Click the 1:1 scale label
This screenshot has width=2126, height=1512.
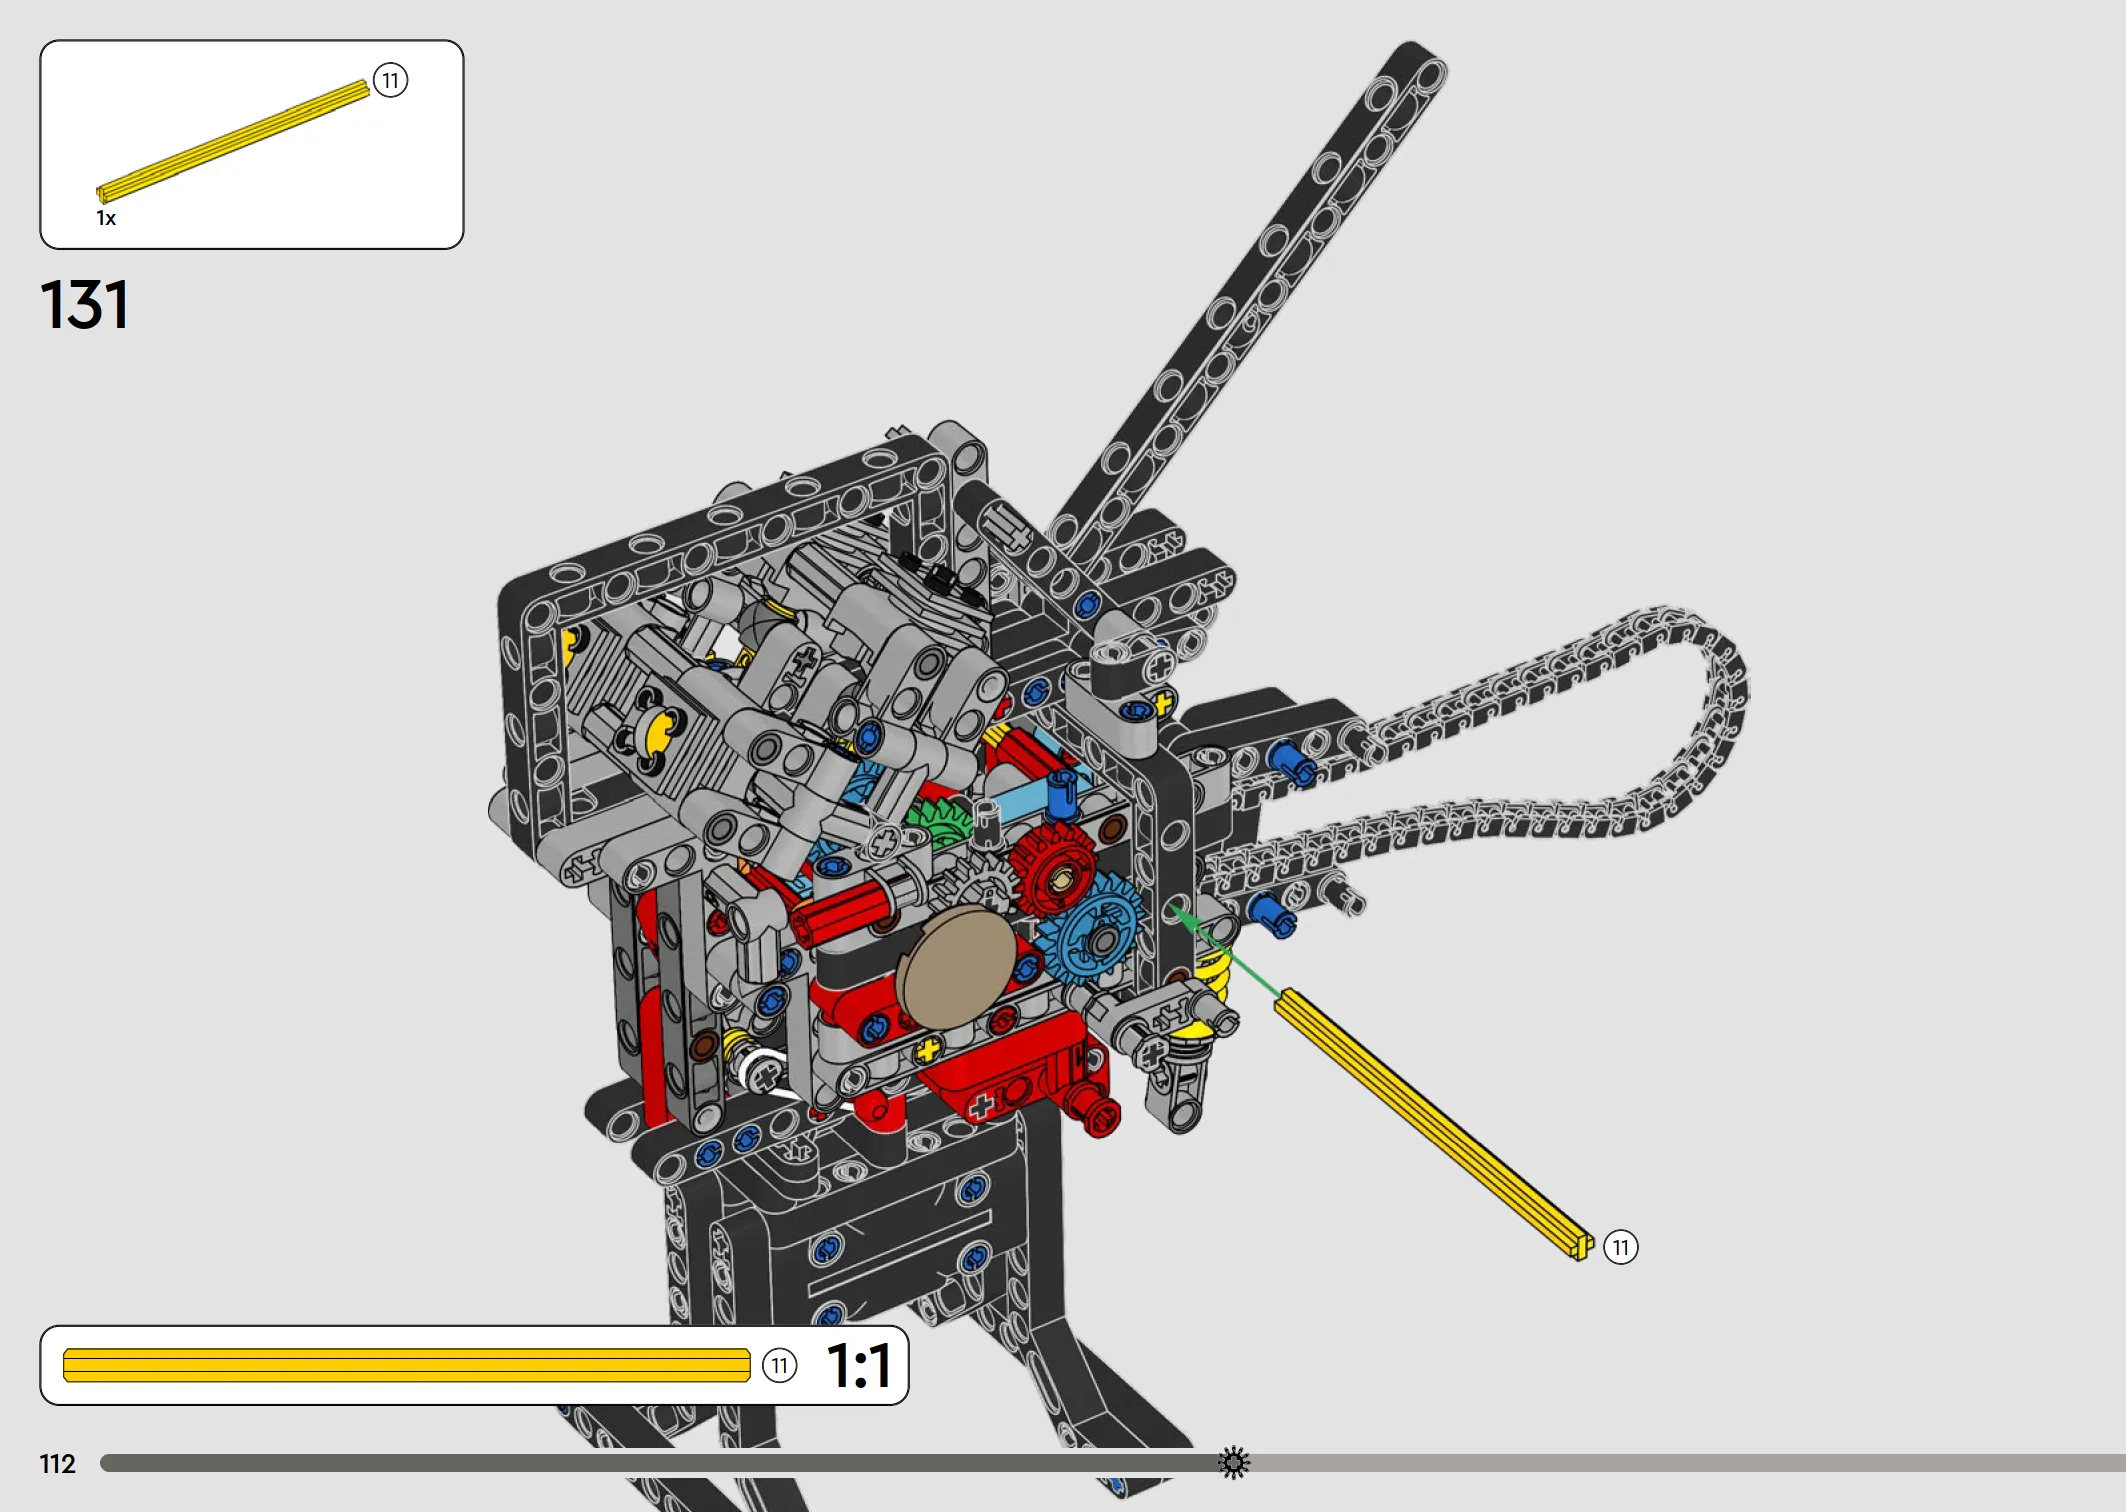click(859, 1366)
